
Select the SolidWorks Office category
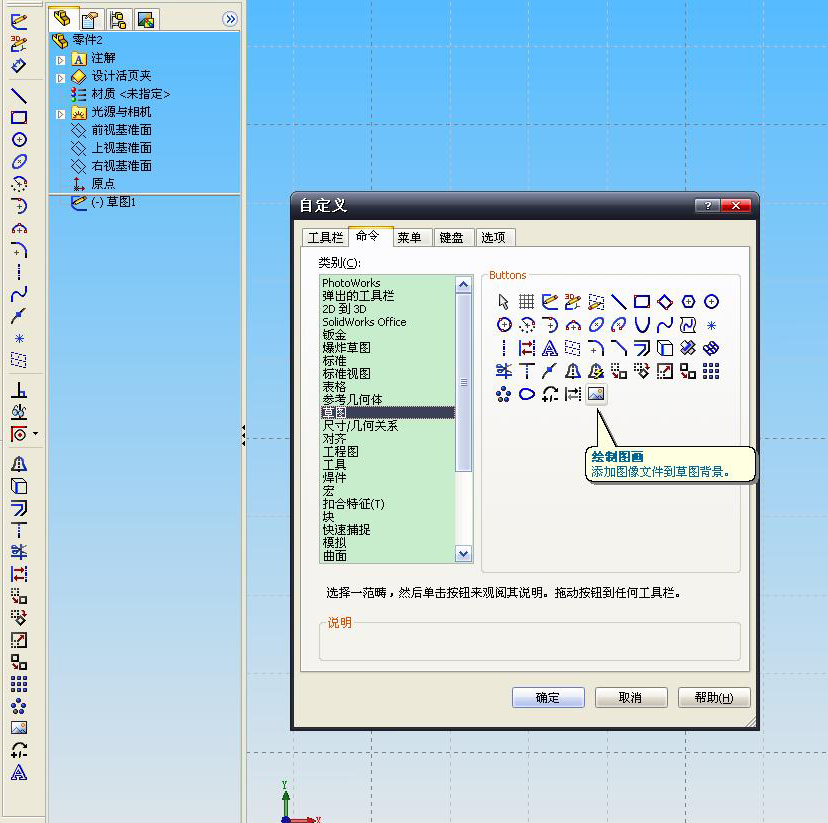[388, 322]
